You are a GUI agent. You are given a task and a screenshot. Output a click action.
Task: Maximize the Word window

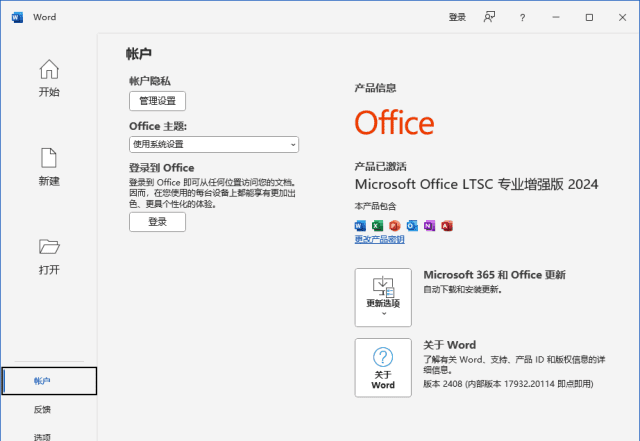[x=589, y=17]
